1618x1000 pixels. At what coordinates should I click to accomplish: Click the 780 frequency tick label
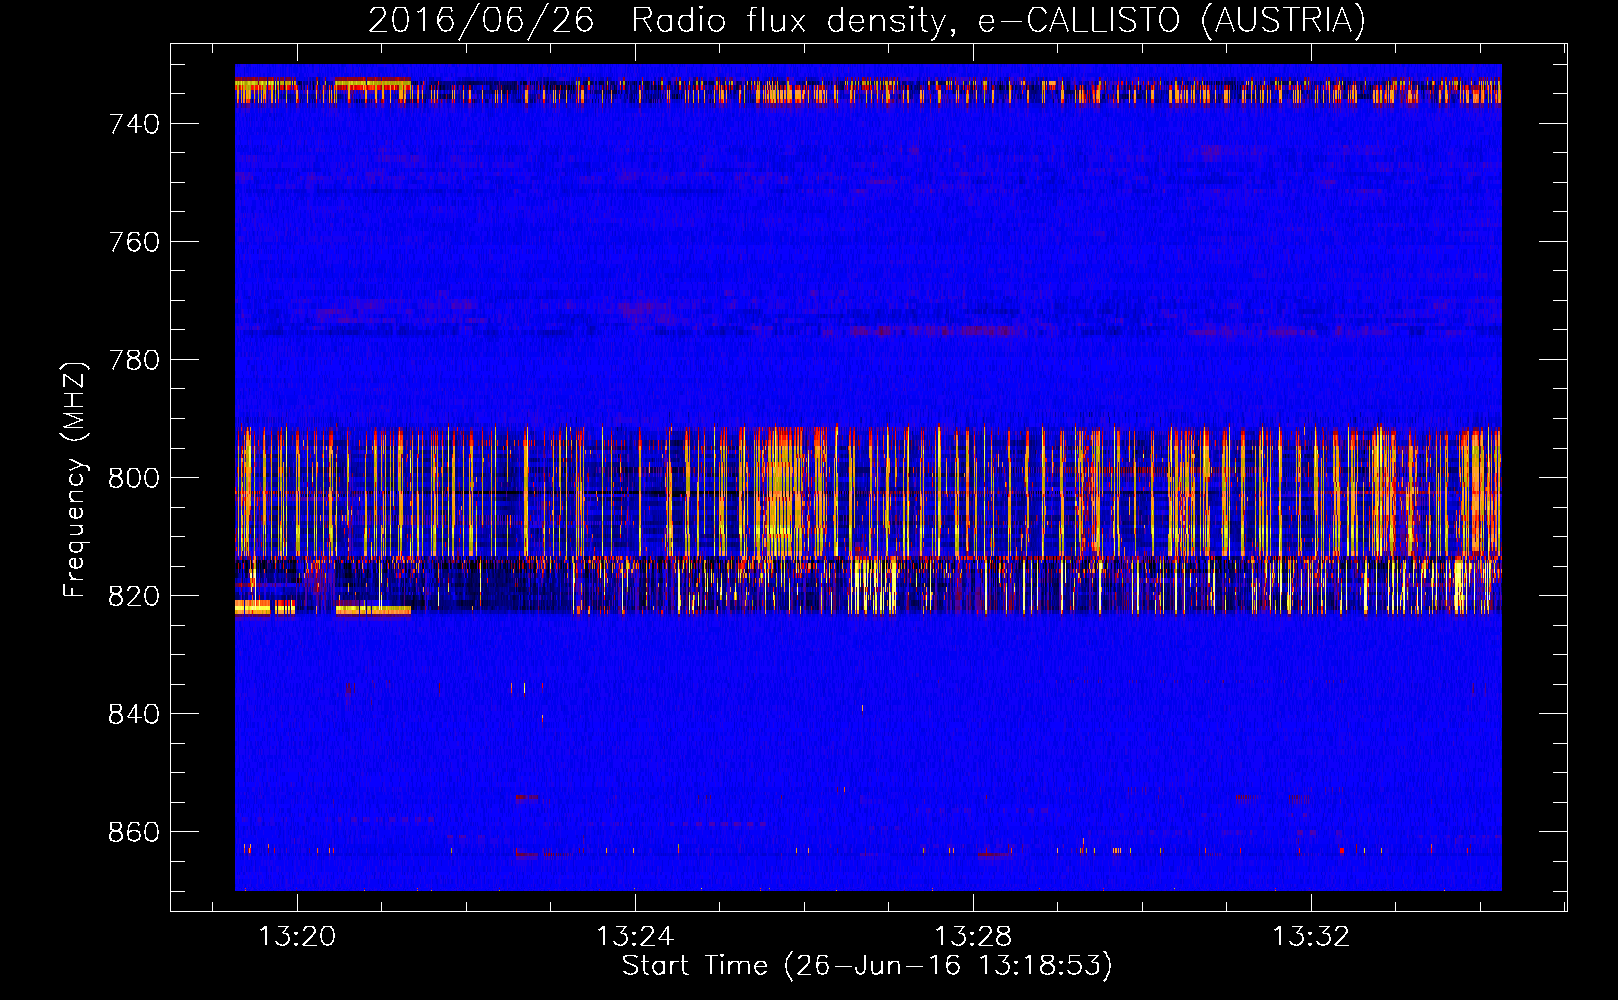pos(134,360)
